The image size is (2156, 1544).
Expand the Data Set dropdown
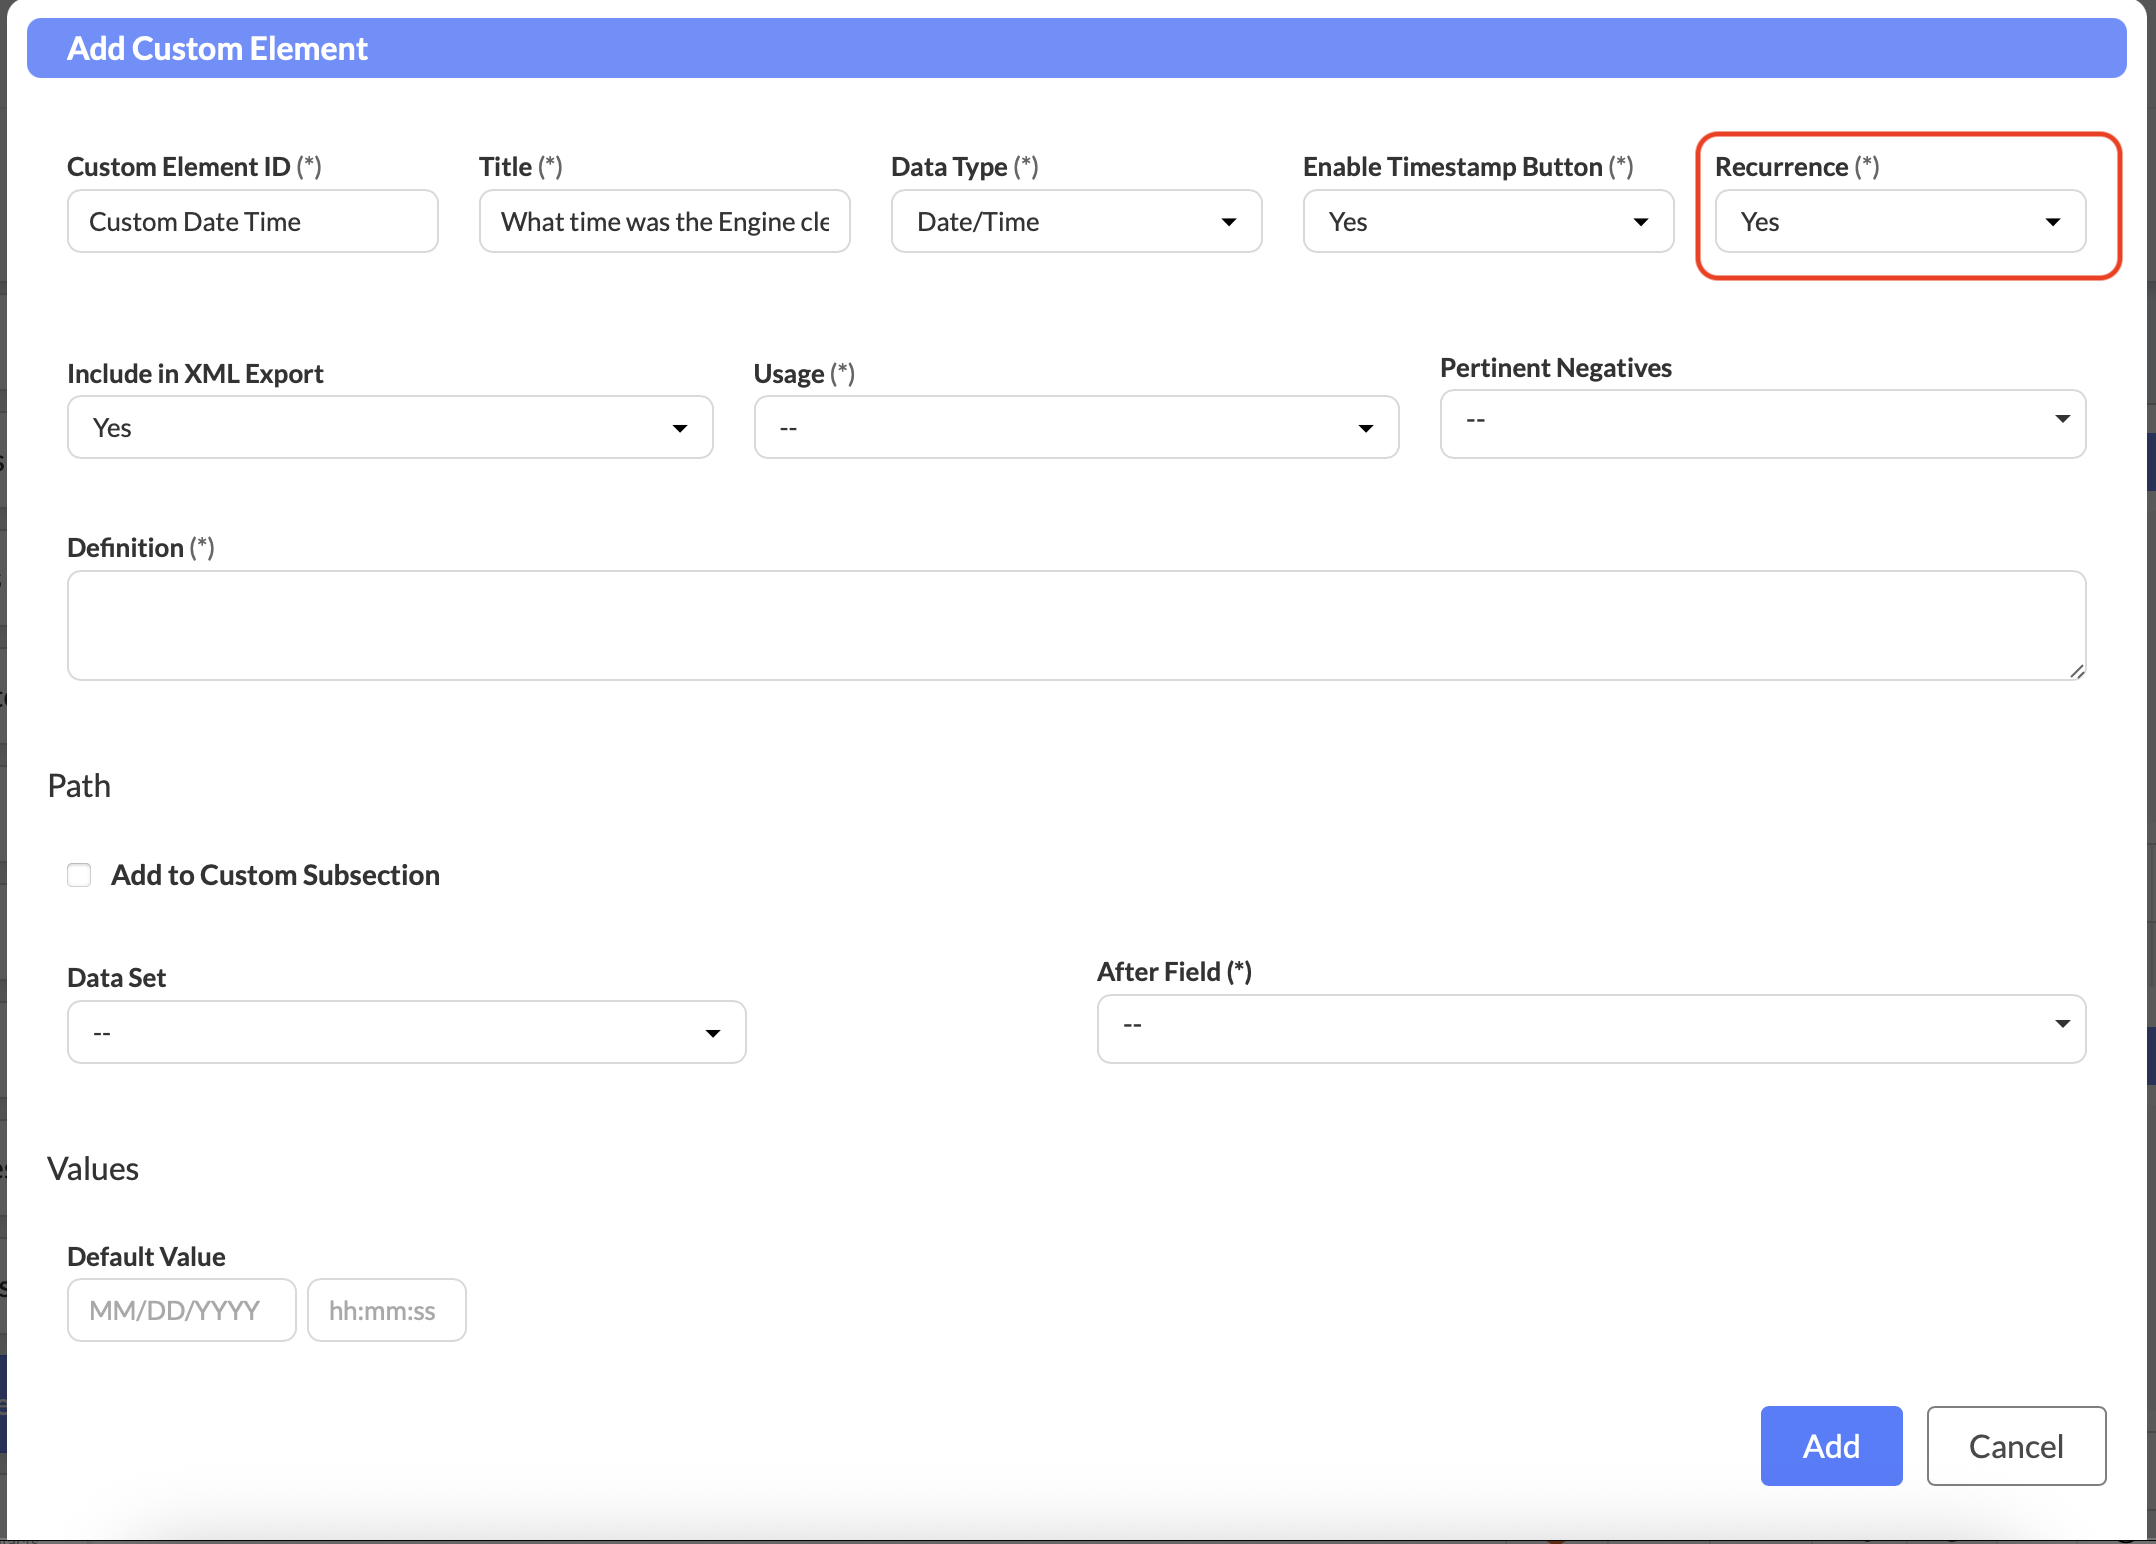406,1032
